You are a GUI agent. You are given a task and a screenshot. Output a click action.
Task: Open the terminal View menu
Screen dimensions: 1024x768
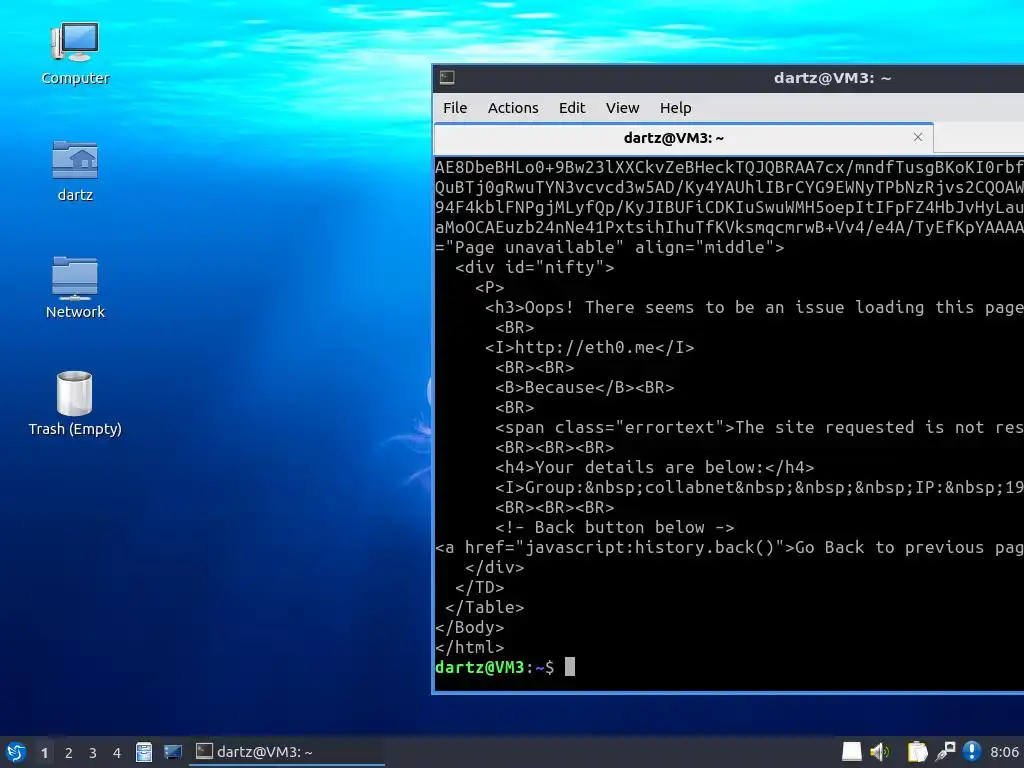pyautogui.click(x=622, y=108)
